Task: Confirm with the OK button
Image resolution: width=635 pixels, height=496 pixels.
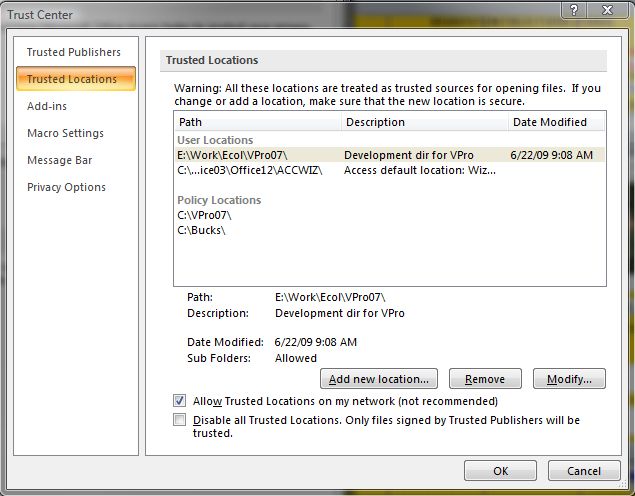Action: coord(501,470)
